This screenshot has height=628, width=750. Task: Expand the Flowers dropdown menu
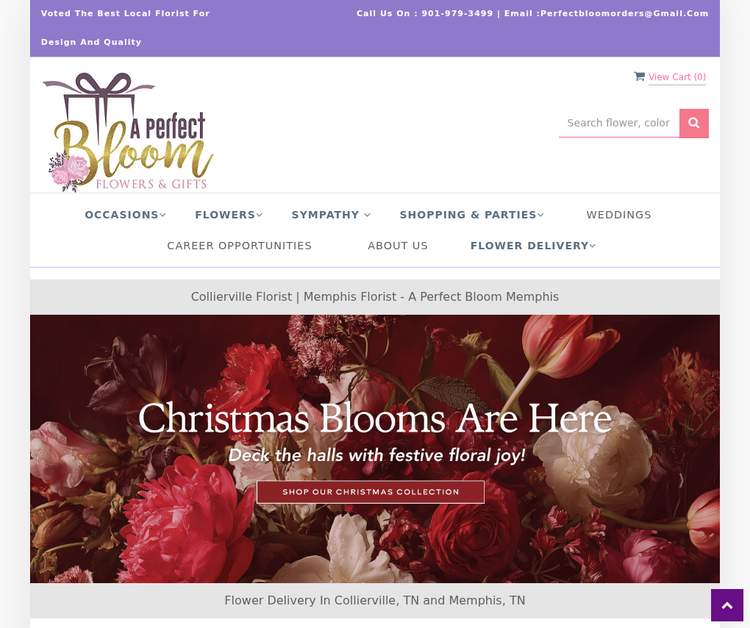tap(229, 215)
